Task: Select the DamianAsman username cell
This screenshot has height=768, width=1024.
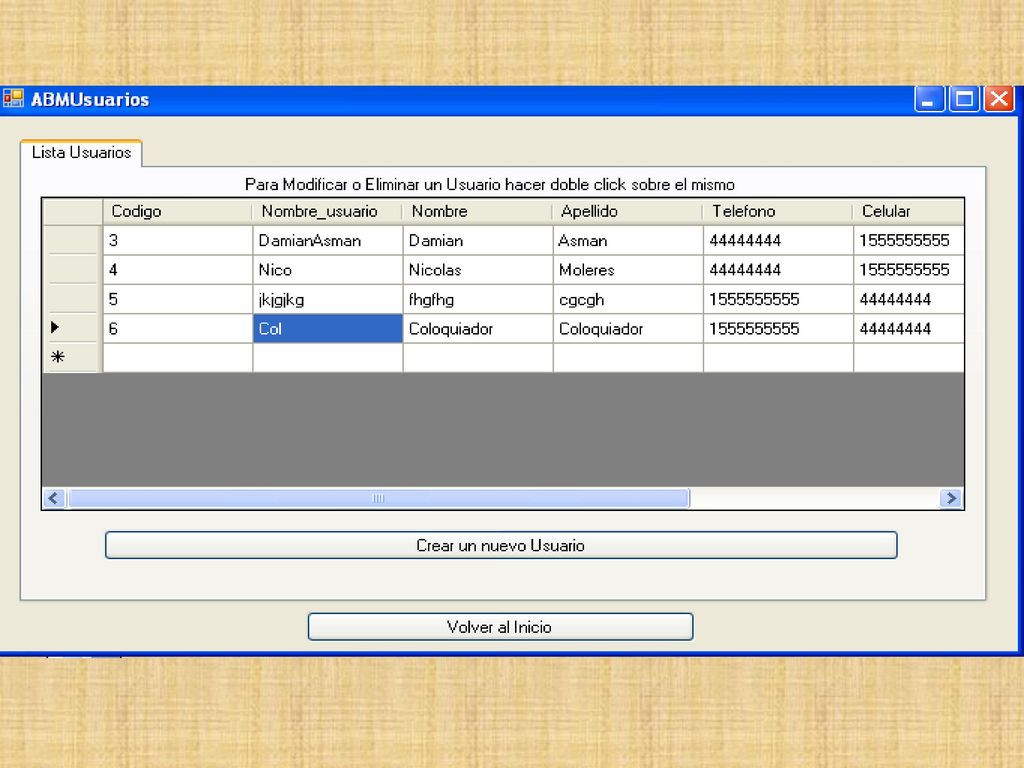Action: point(328,240)
